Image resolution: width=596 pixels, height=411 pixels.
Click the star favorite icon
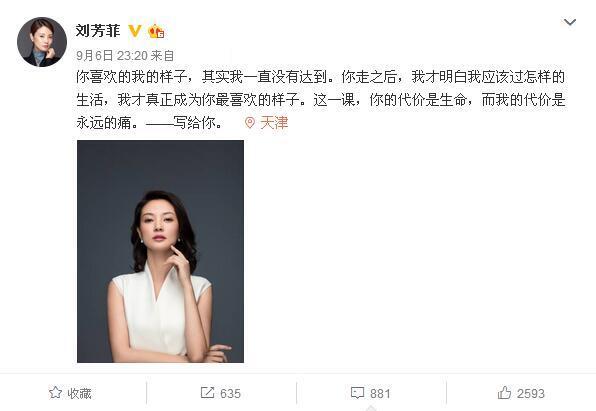[x=55, y=393]
